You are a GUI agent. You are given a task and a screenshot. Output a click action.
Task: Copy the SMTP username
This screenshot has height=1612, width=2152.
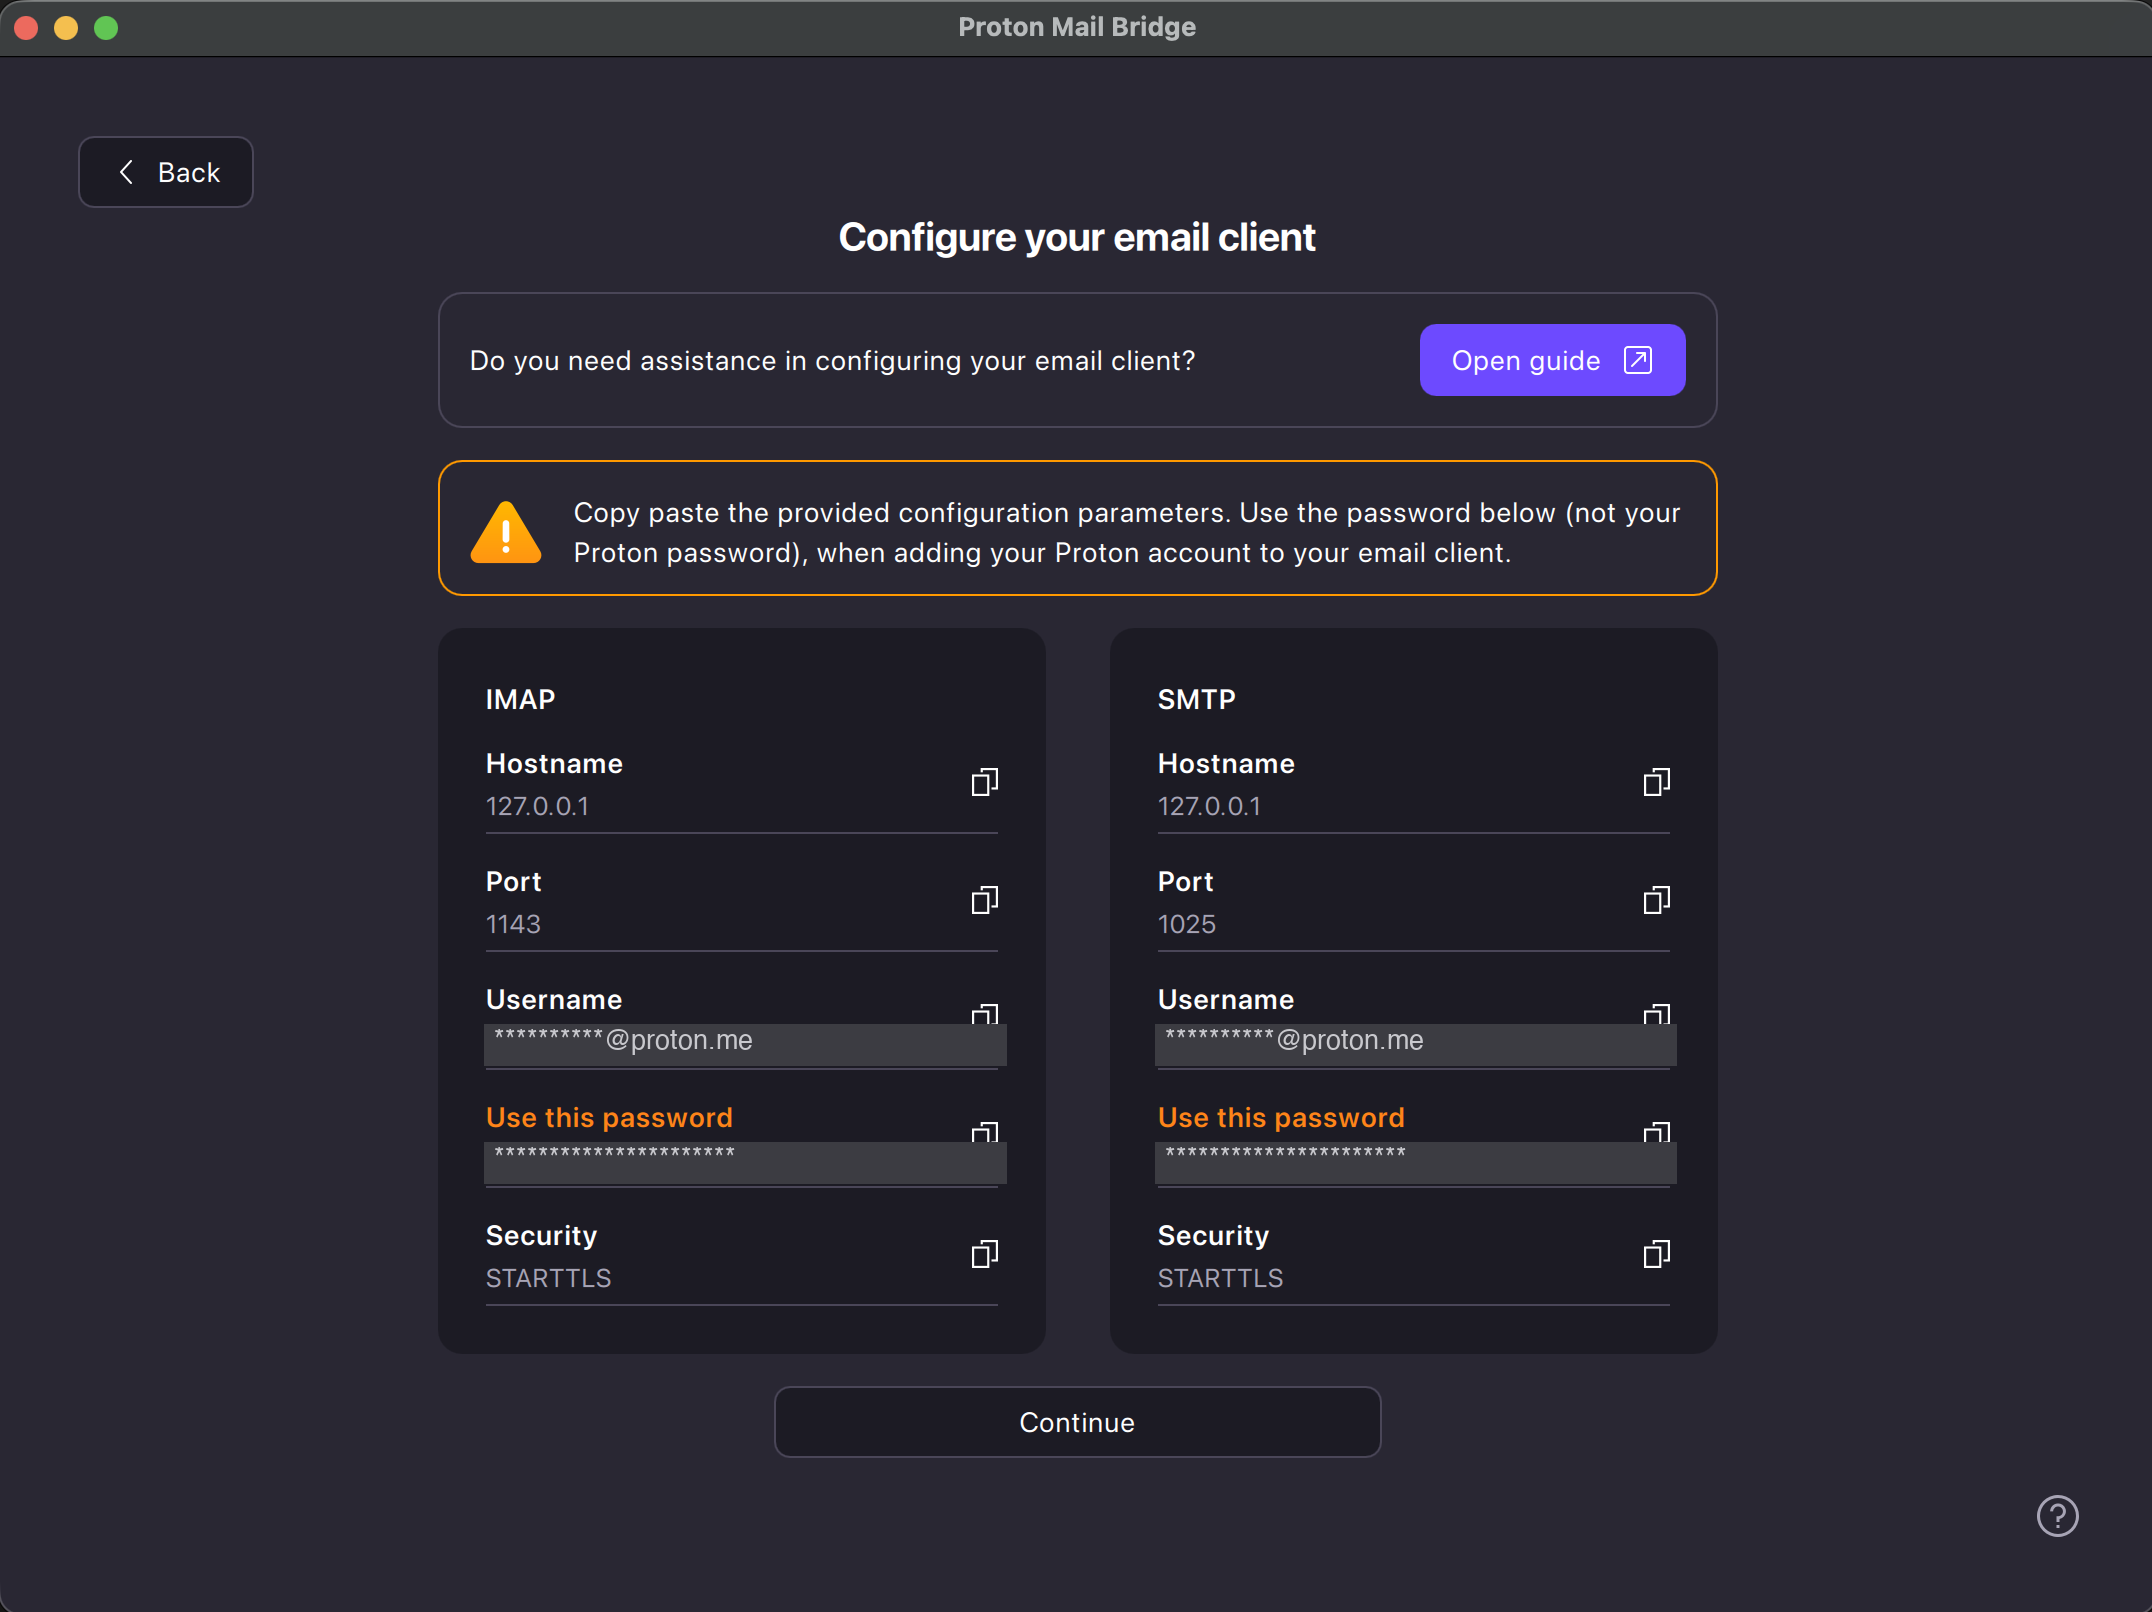click(x=1657, y=1014)
